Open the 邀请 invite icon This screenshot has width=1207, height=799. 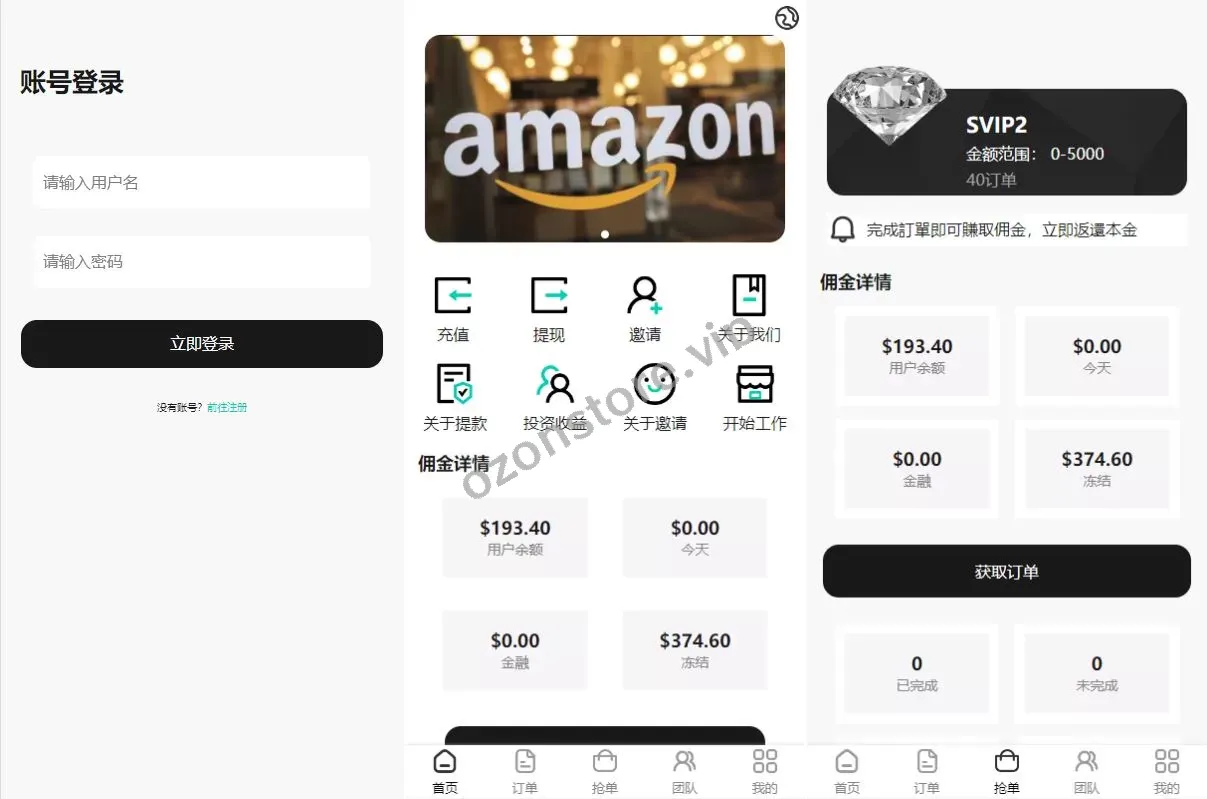[x=645, y=296]
